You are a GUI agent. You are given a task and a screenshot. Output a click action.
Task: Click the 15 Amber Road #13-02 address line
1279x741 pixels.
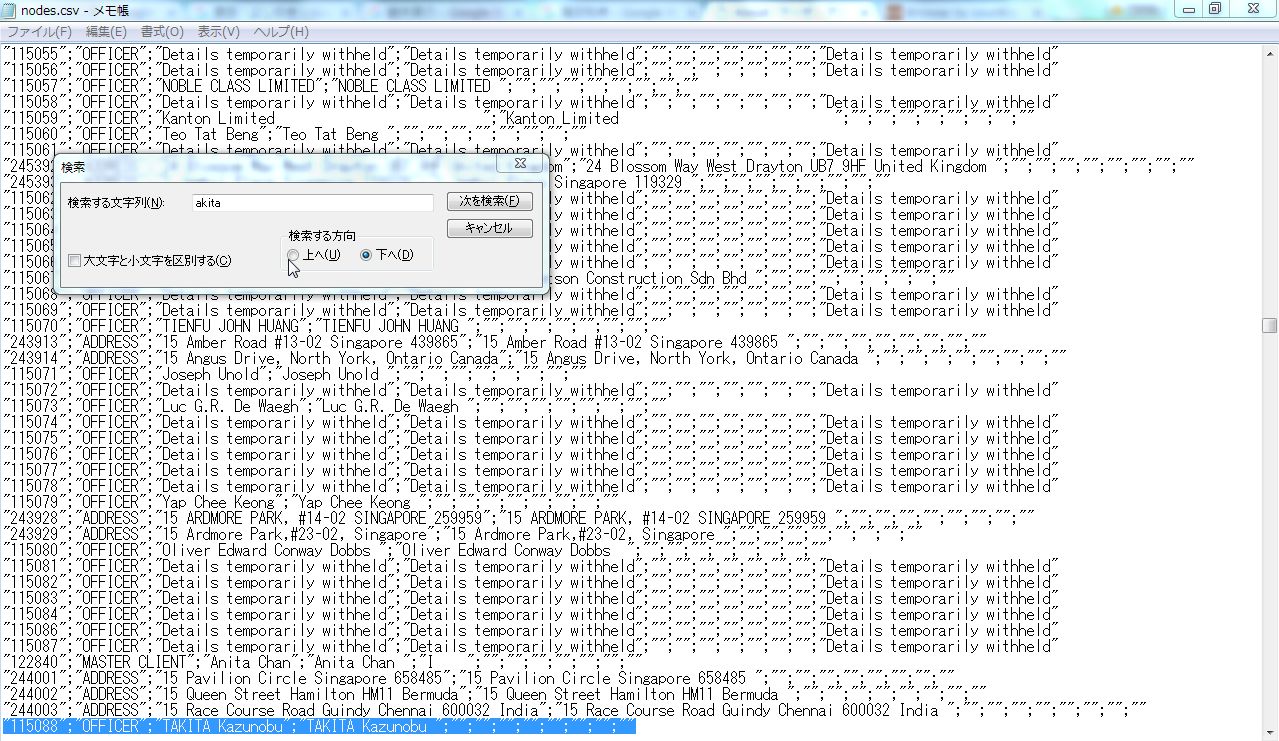tap(495, 343)
